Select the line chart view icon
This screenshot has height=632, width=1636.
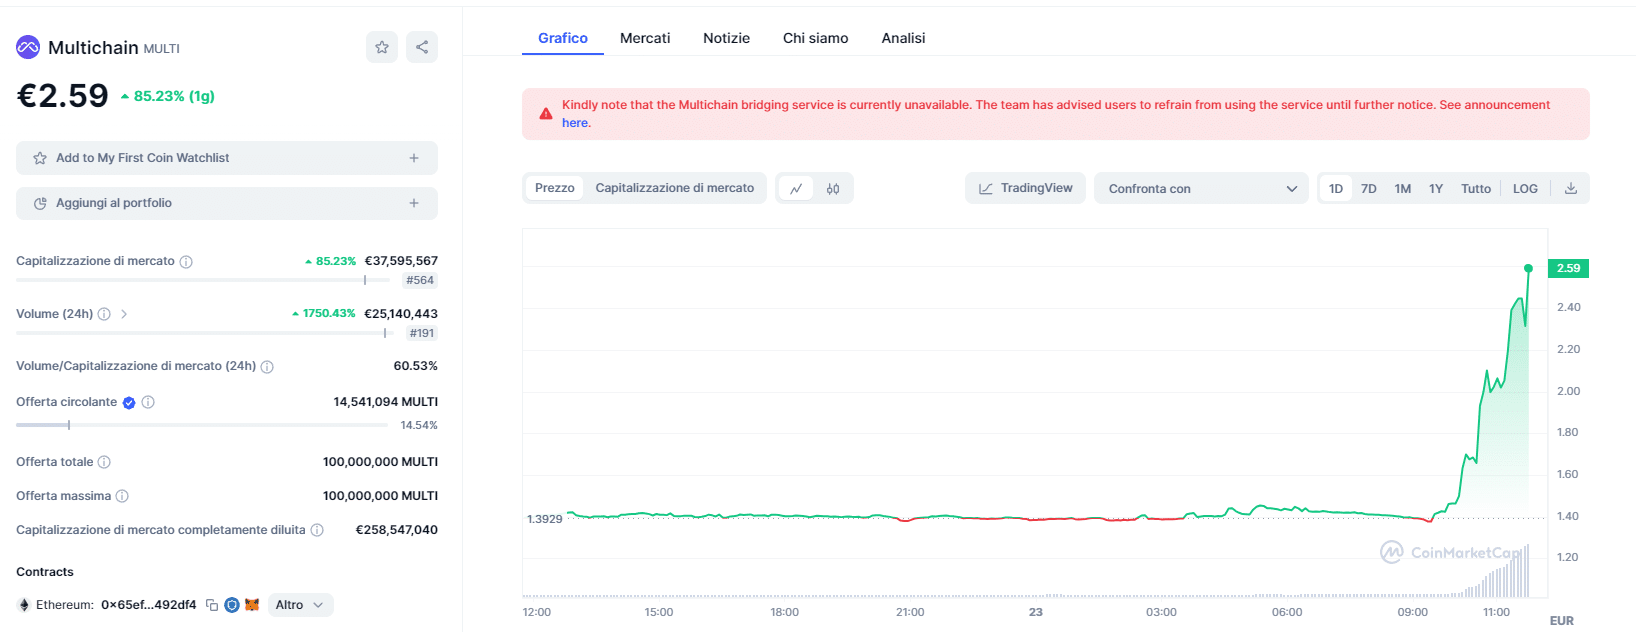(x=796, y=189)
